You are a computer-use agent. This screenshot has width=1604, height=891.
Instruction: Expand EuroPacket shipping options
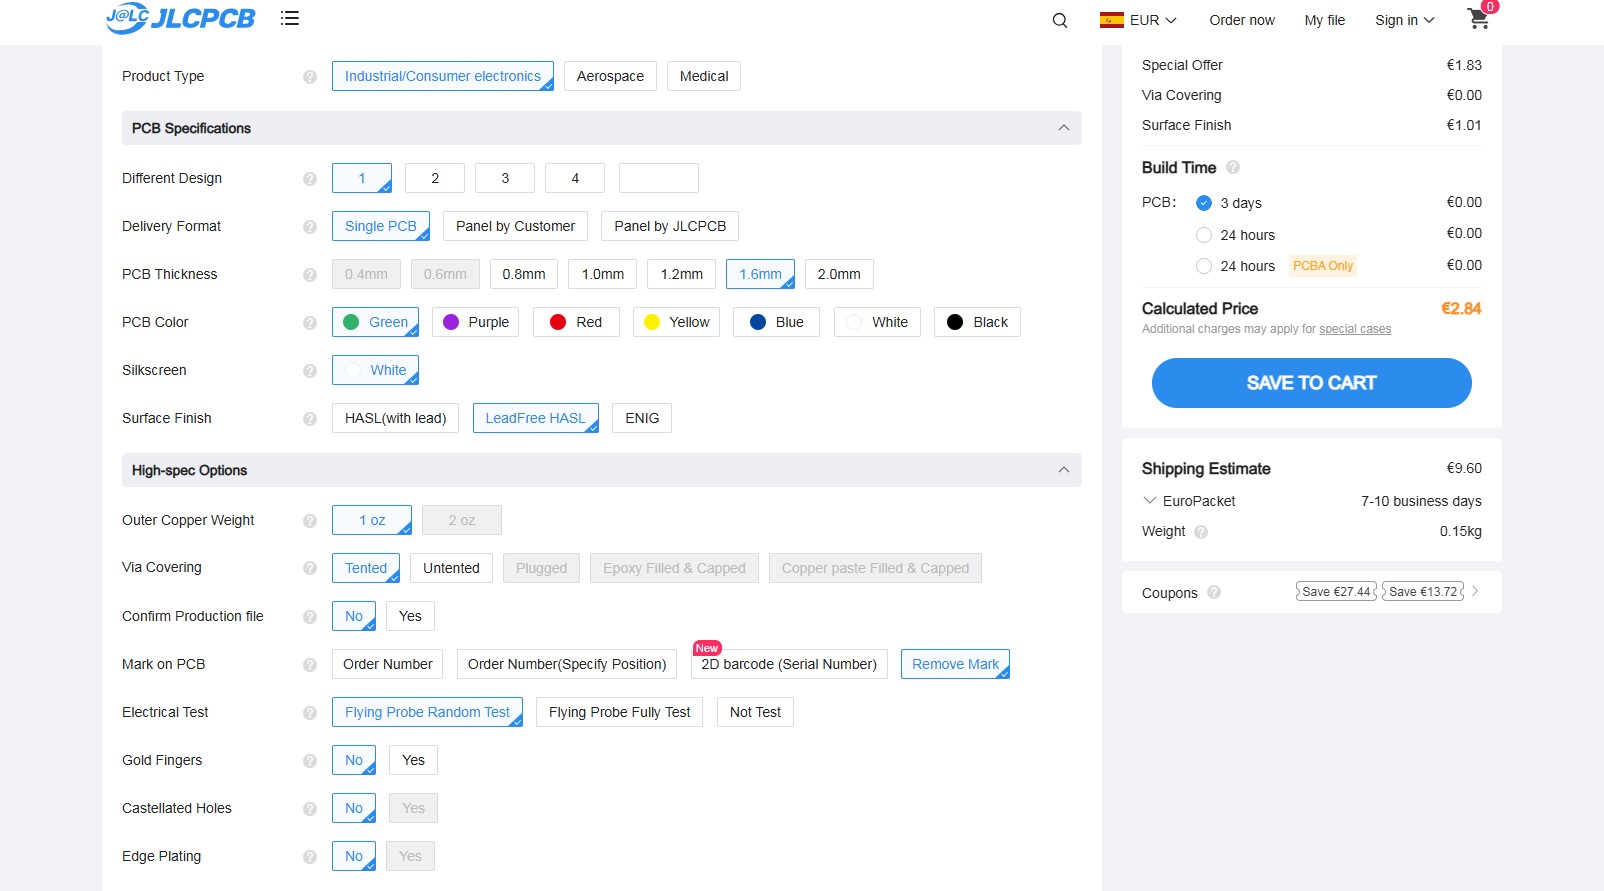click(x=1150, y=500)
